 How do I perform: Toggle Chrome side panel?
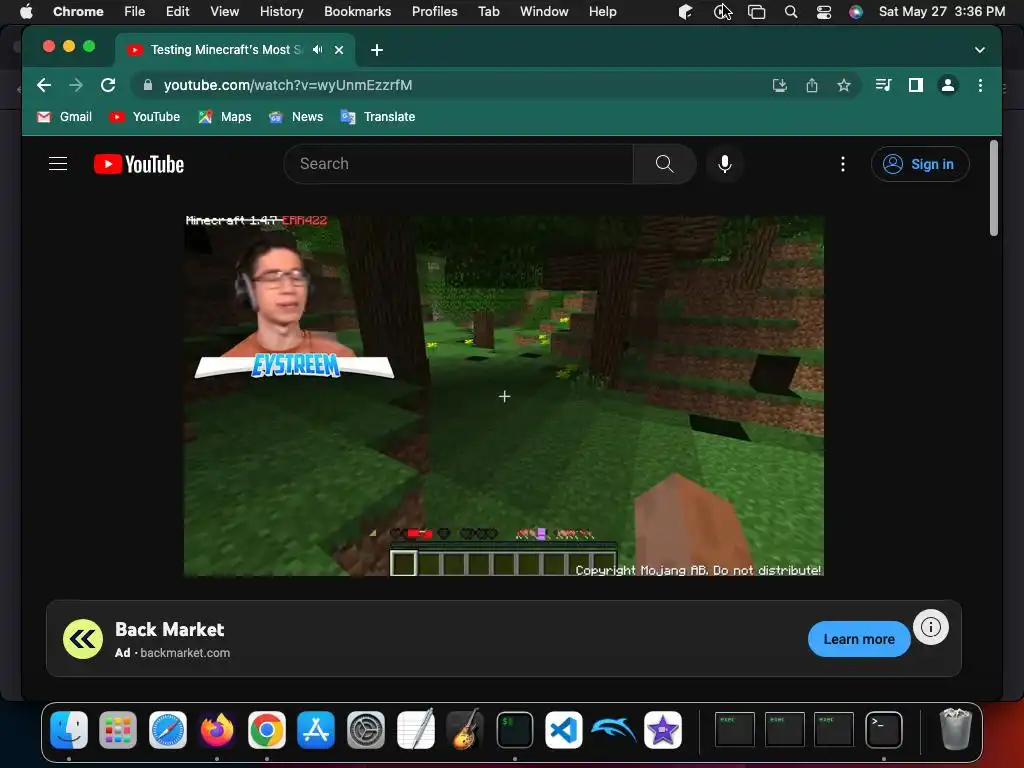pyautogui.click(x=916, y=85)
